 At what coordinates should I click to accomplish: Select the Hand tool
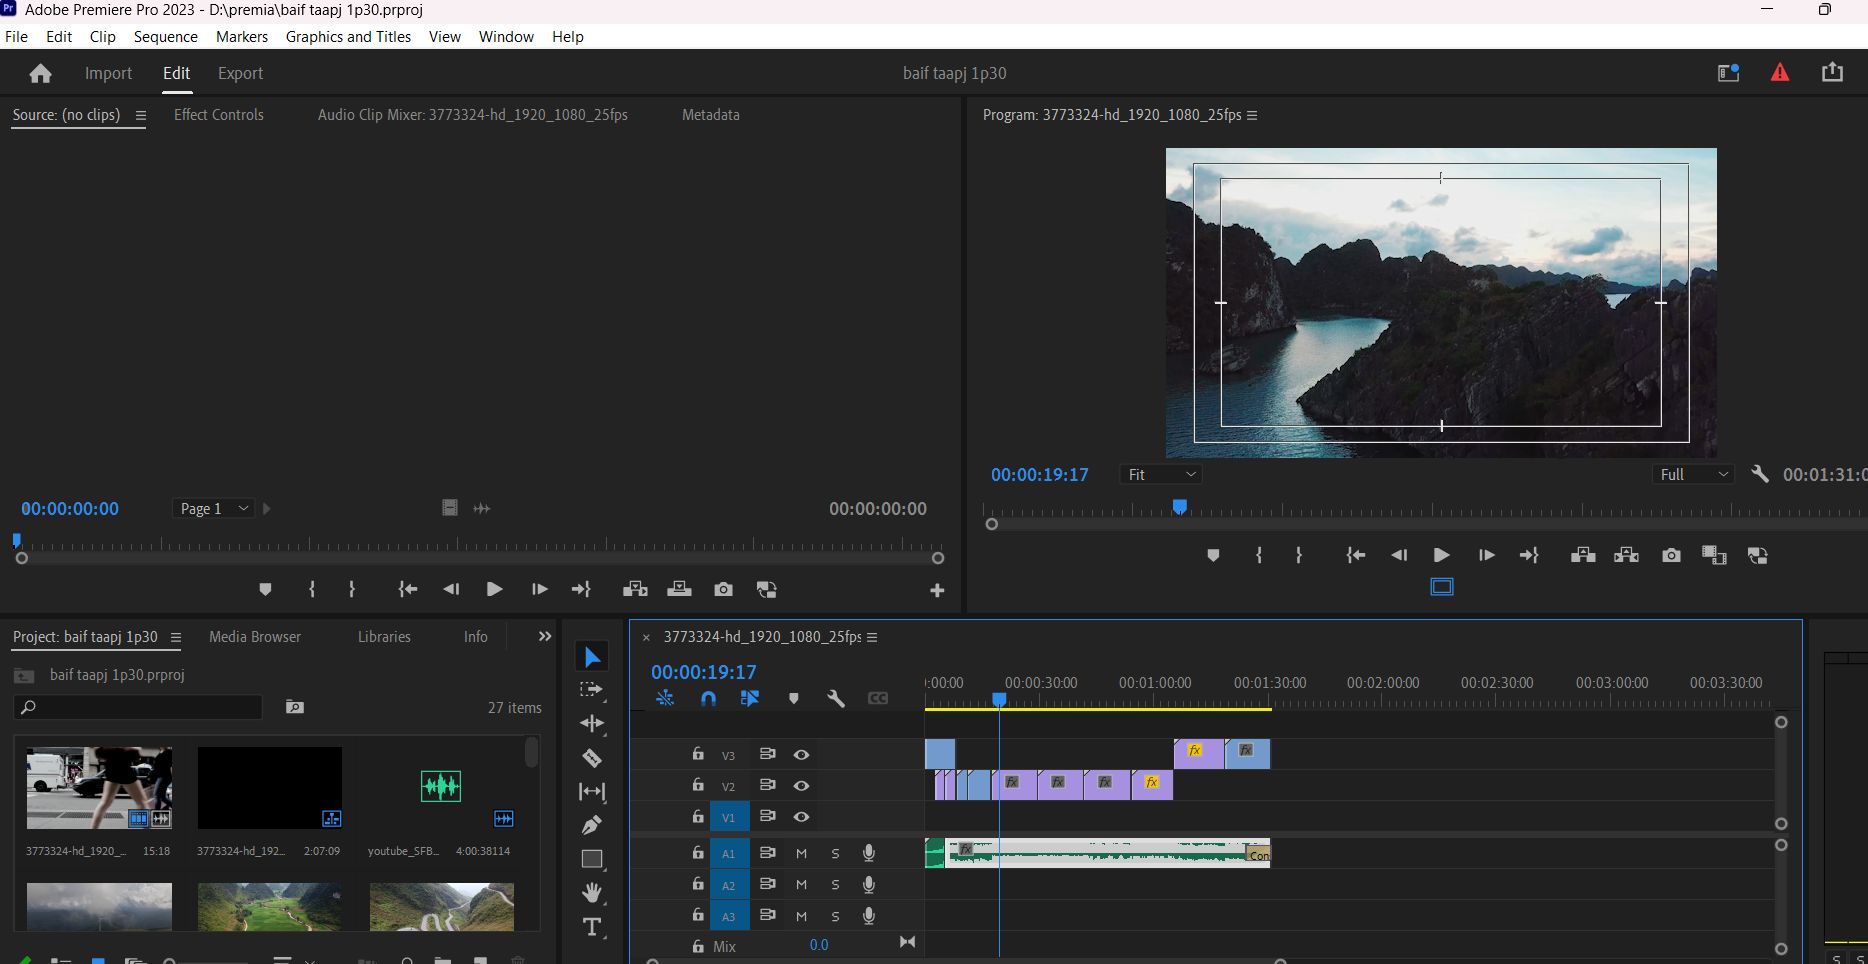[x=592, y=892]
